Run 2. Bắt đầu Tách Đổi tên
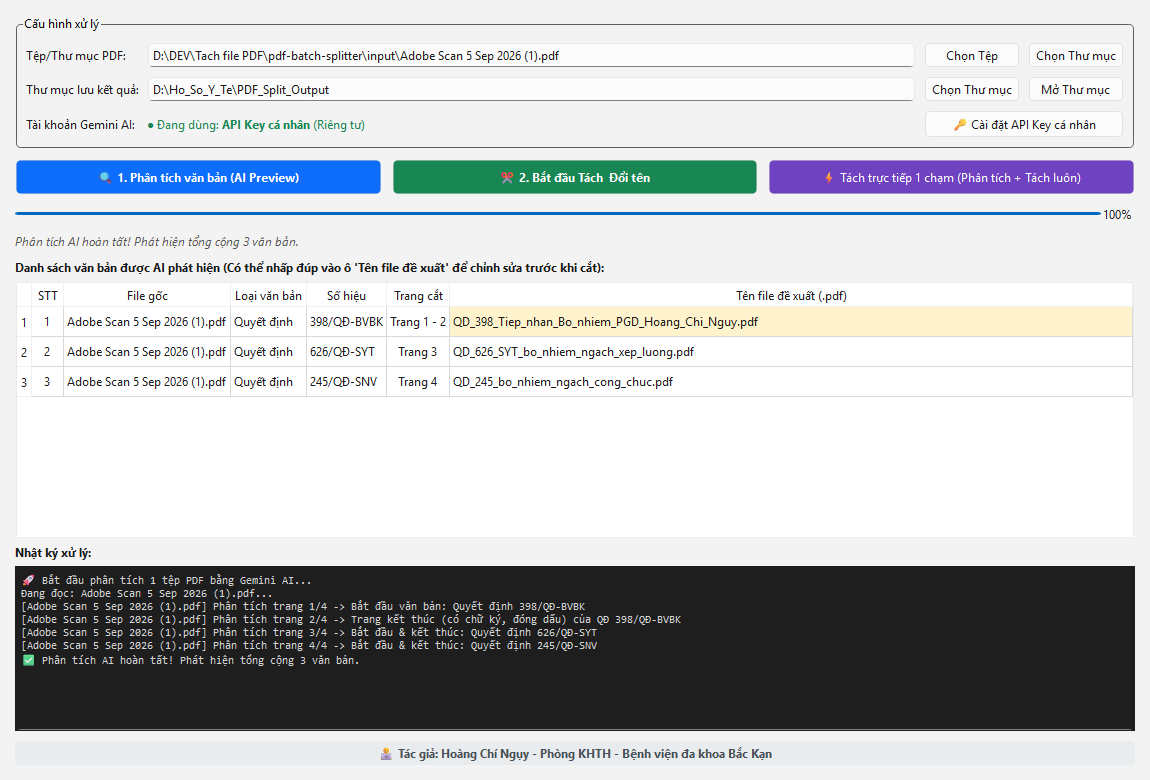 click(575, 177)
